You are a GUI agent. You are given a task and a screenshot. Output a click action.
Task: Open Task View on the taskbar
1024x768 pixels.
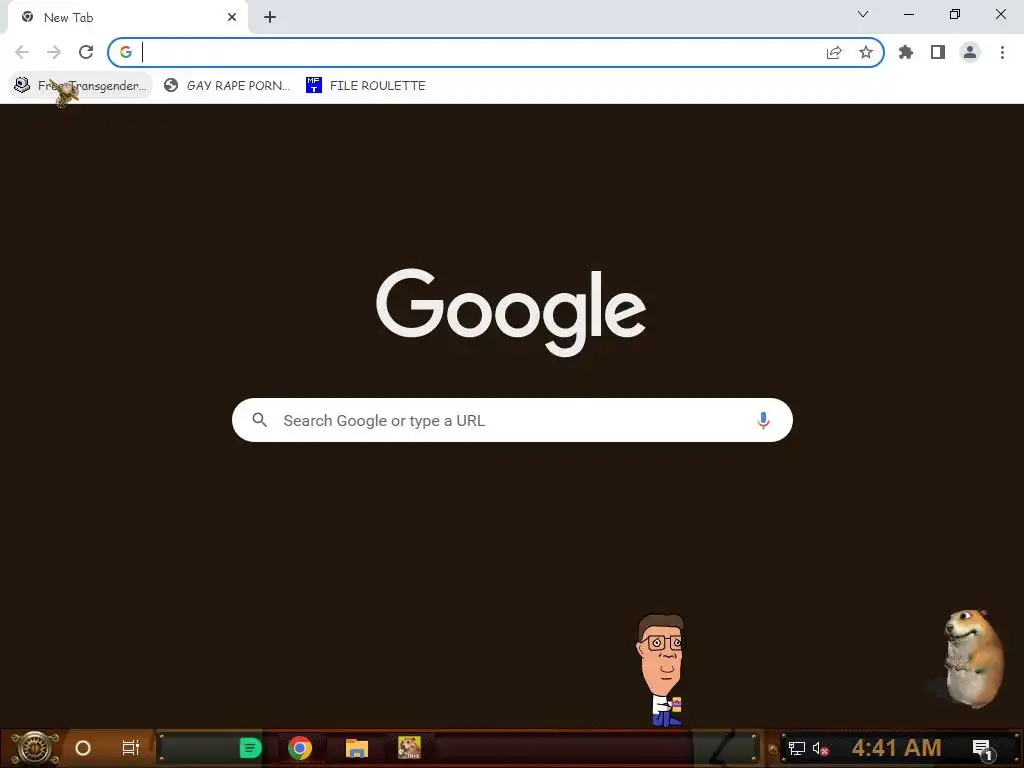[131, 748]
